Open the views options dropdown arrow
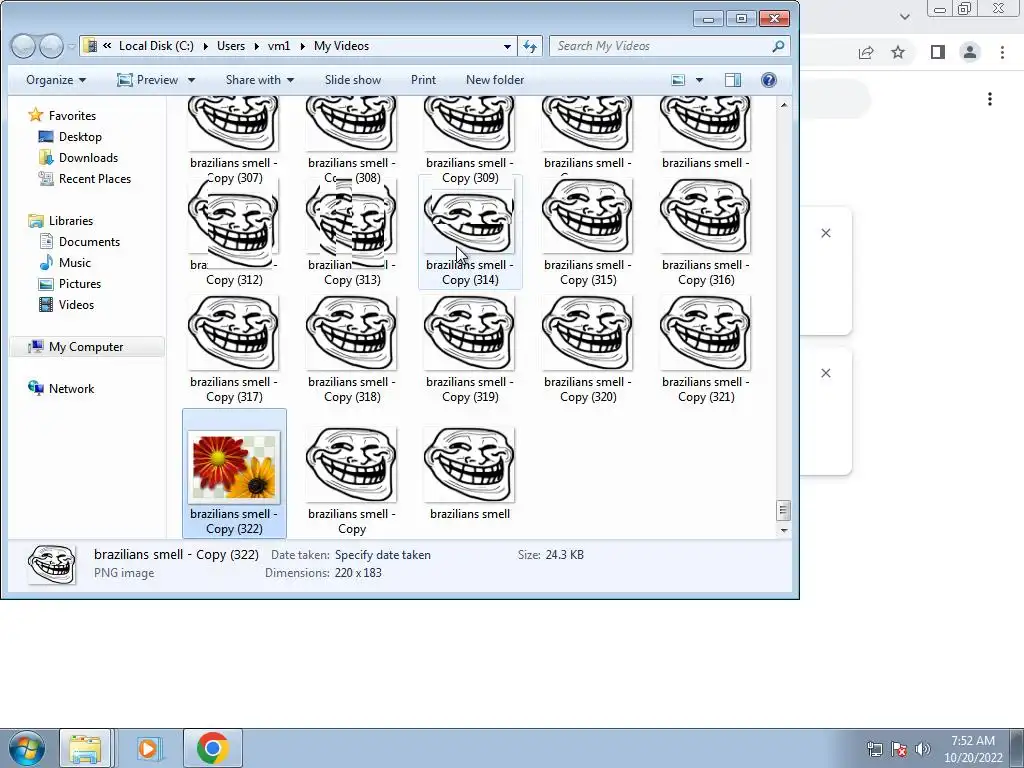 click(699, 80)
